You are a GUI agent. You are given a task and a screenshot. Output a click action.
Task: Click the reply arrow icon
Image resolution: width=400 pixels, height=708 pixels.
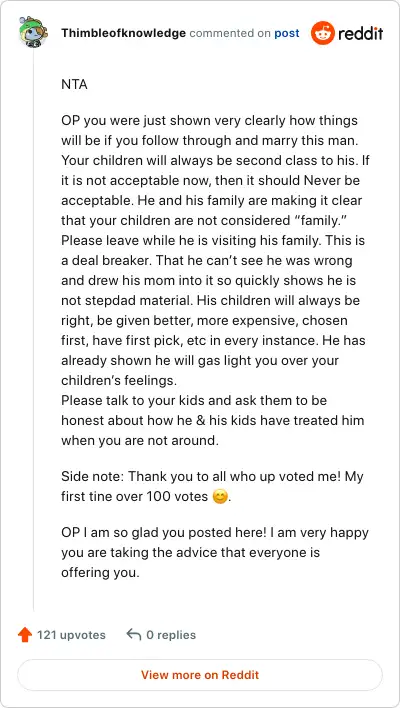pos(134,634)
